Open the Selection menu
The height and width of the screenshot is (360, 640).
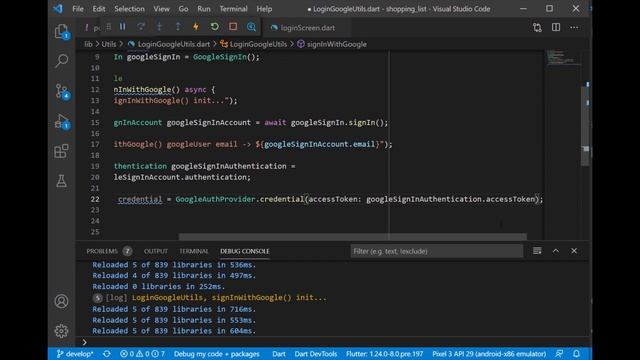129,9
